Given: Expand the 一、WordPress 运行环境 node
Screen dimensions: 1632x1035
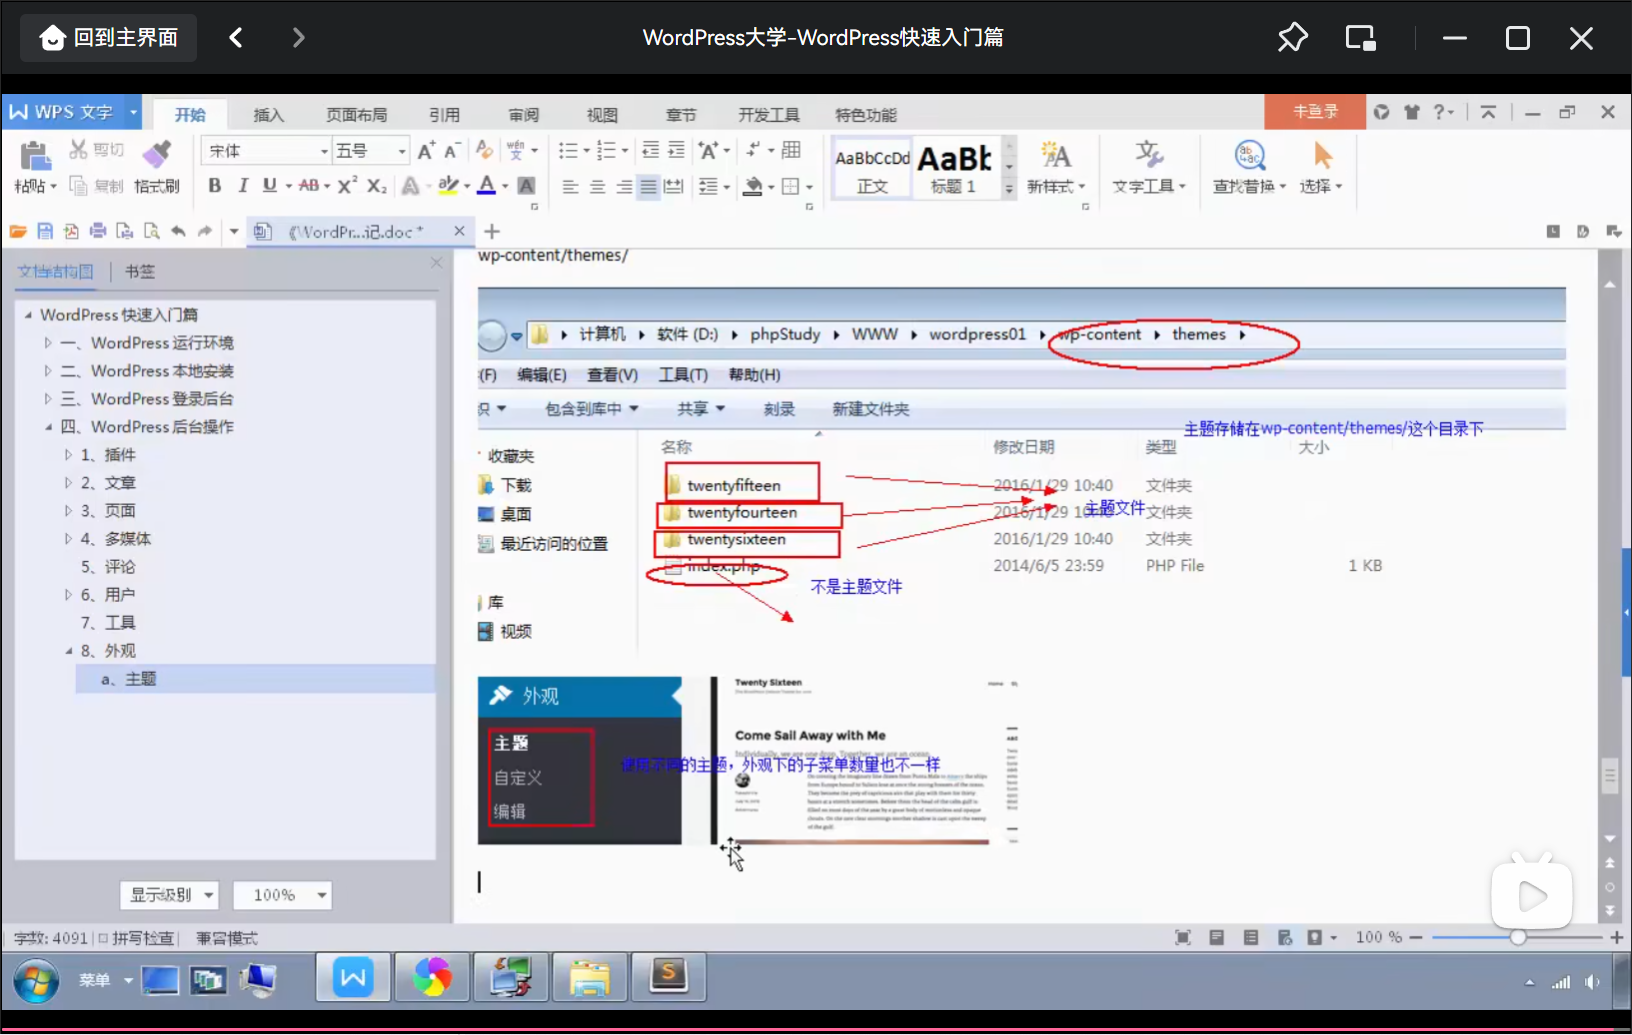Looking at the screenshot, I should coord(47,343).
